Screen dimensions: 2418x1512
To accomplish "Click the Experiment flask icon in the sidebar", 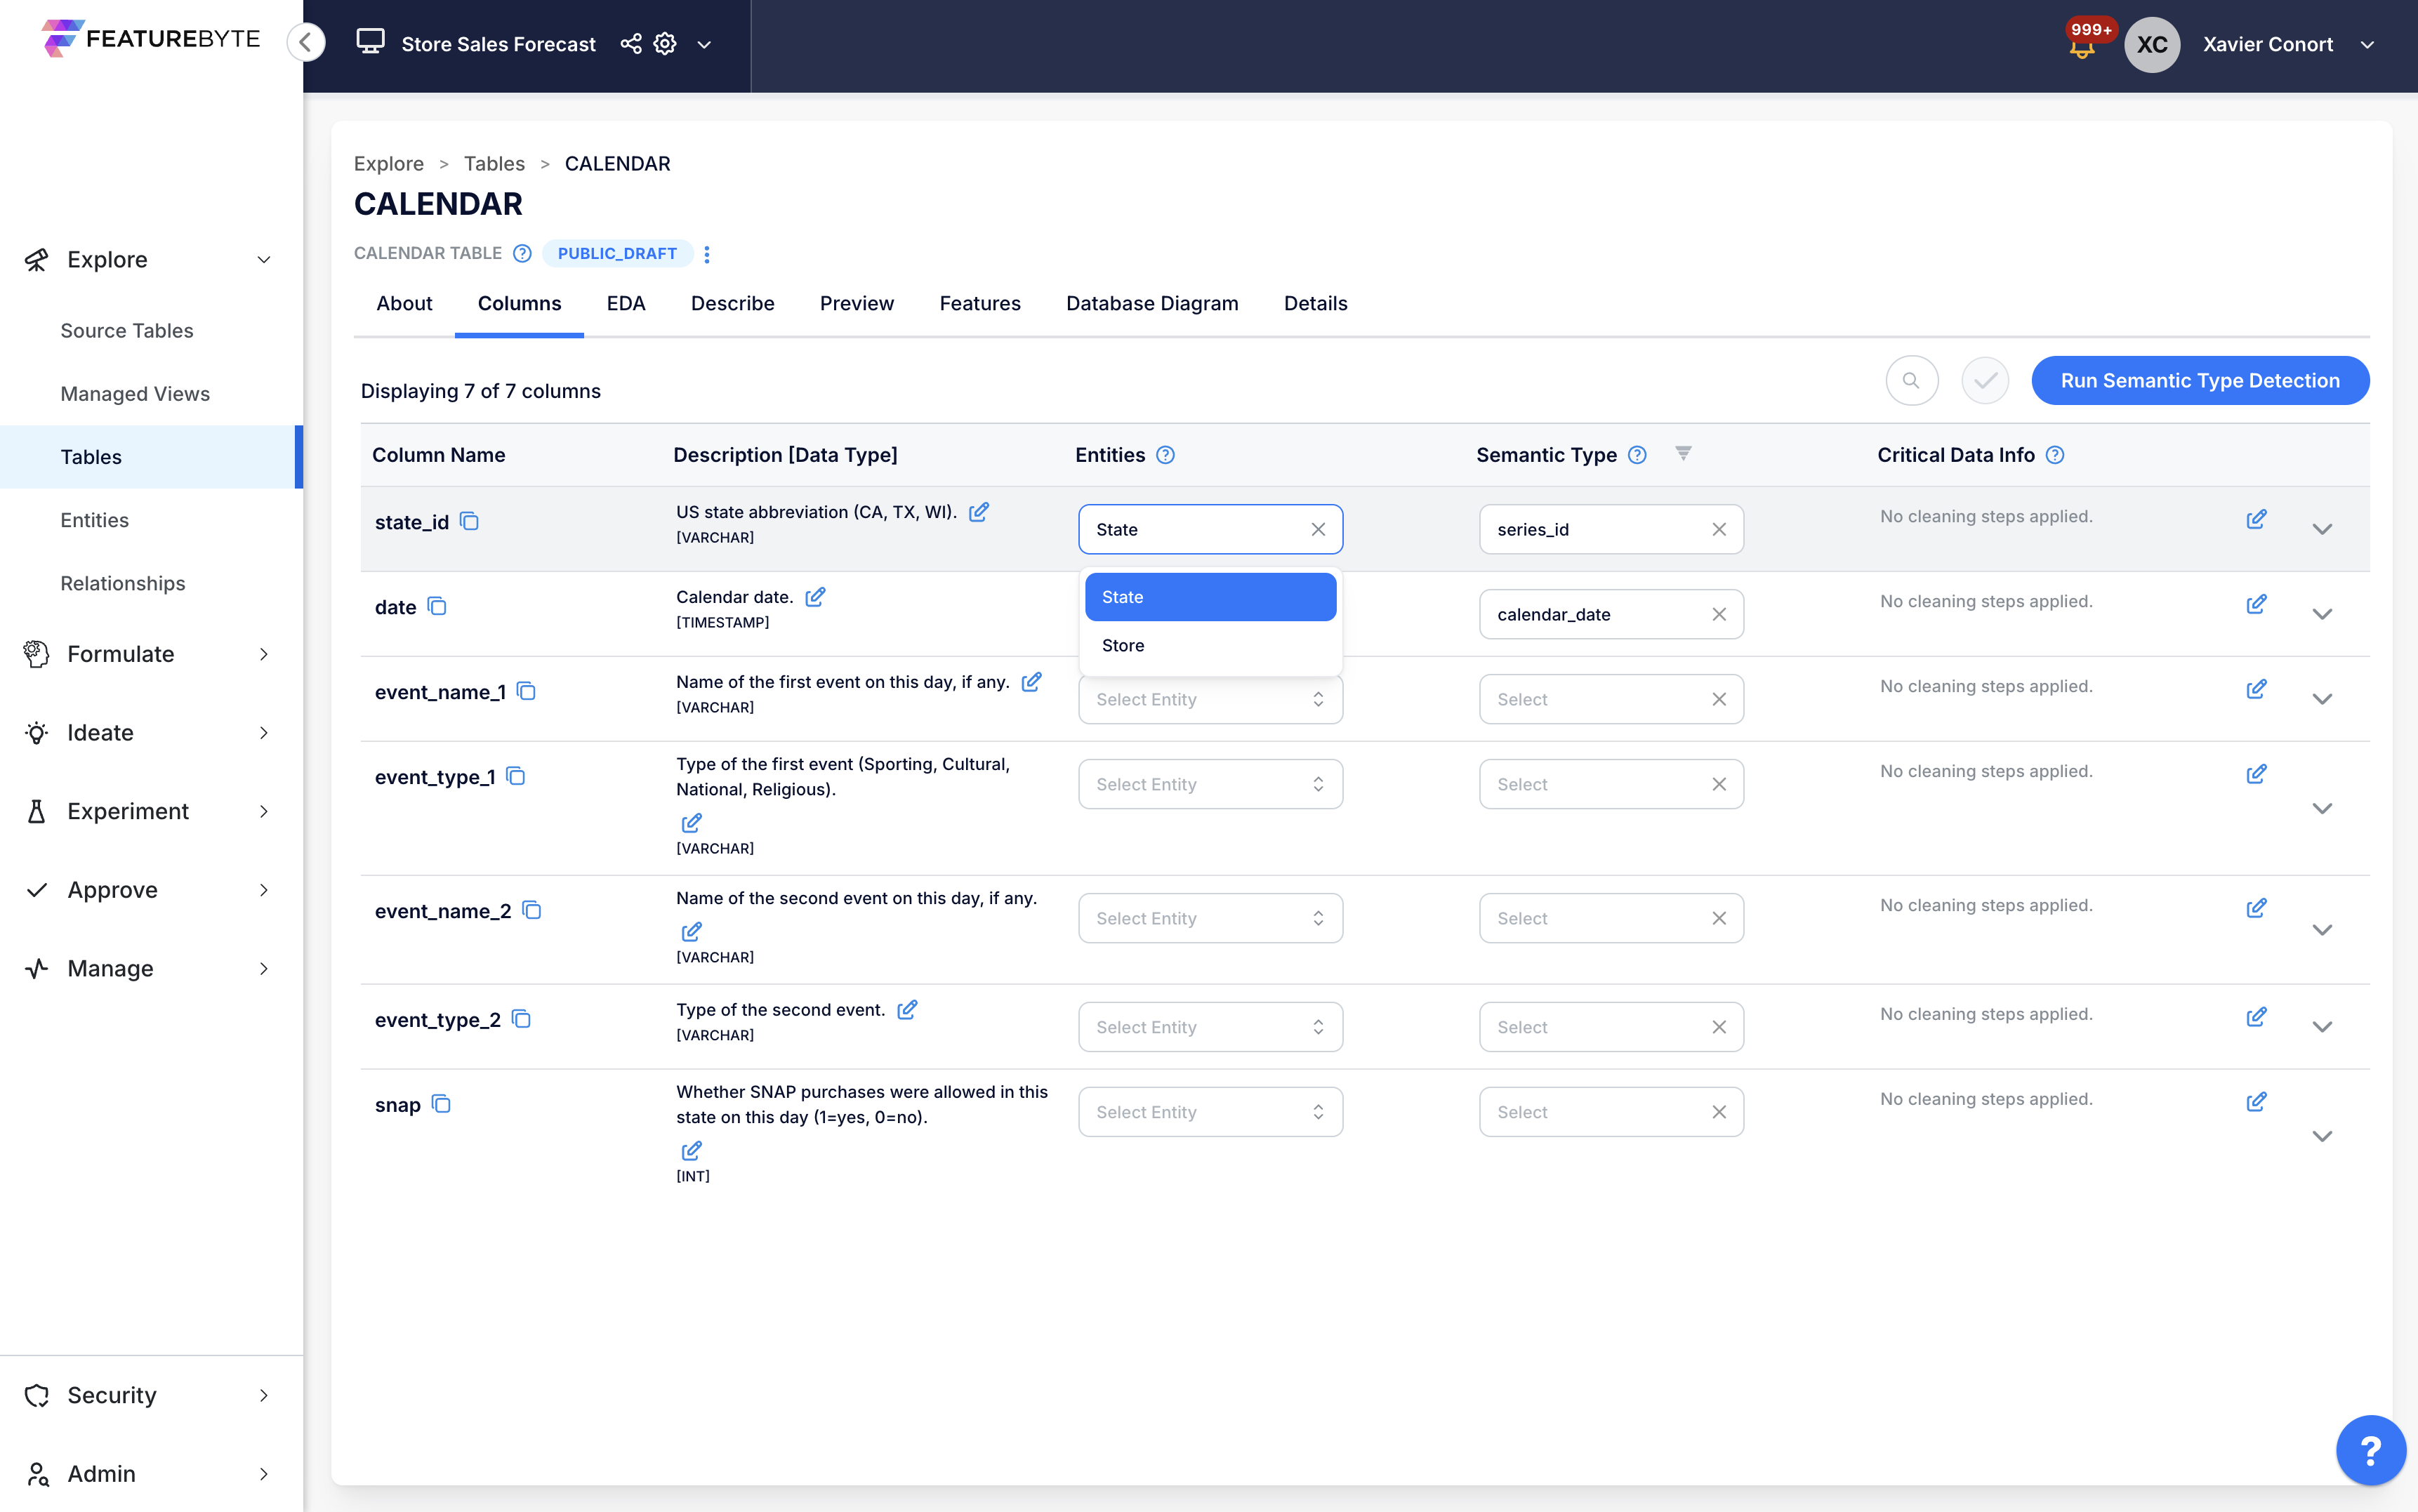I will pos(36,811).
